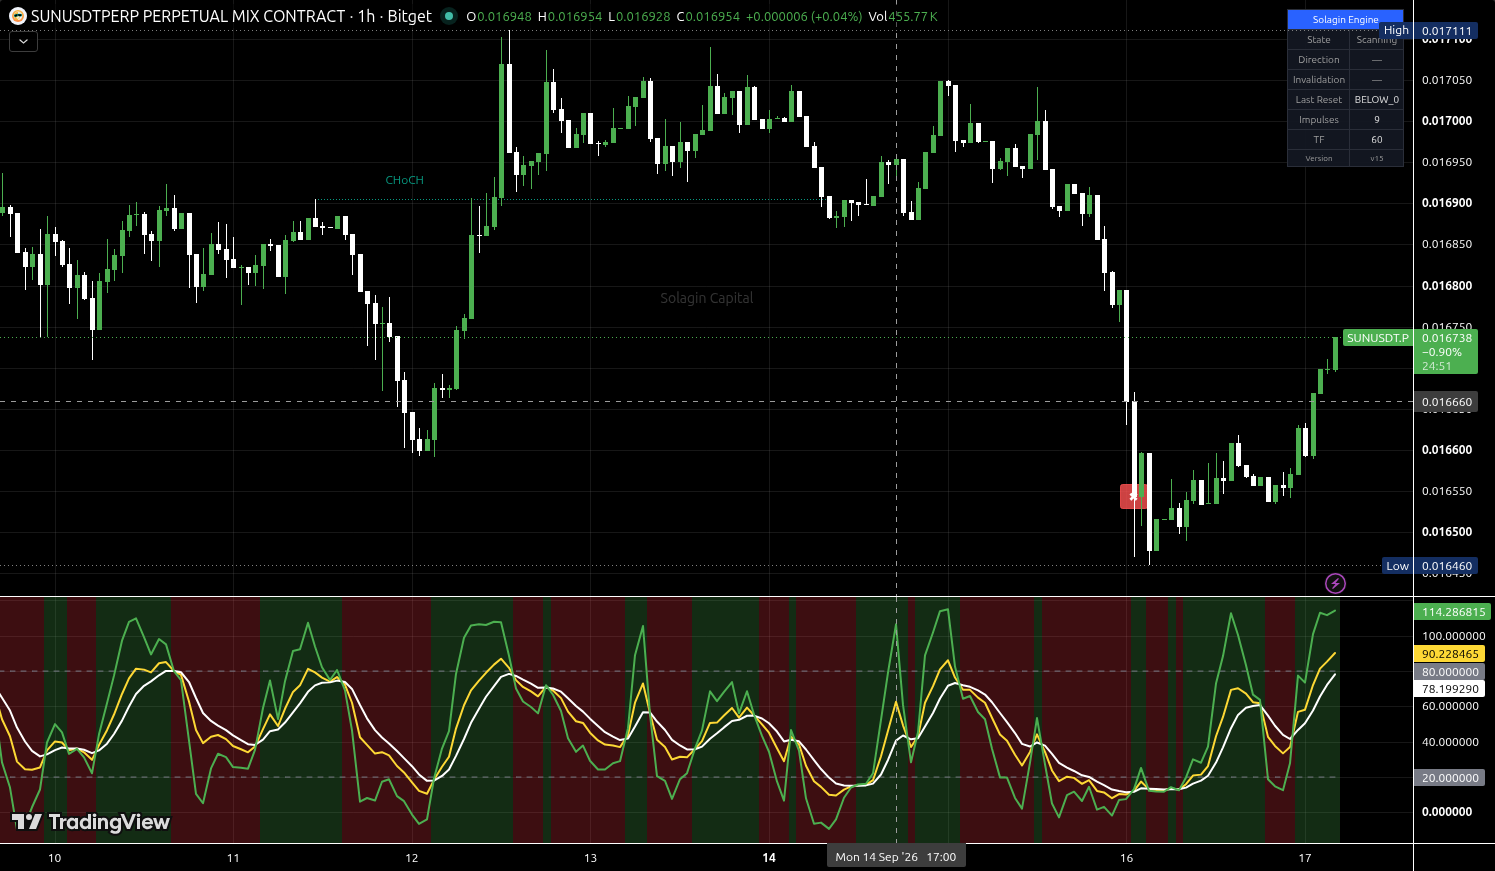Click the indicator scale value 0.000000
Image resolution: width=1495 pixels, height=871 pixels.
[1447, 812]
